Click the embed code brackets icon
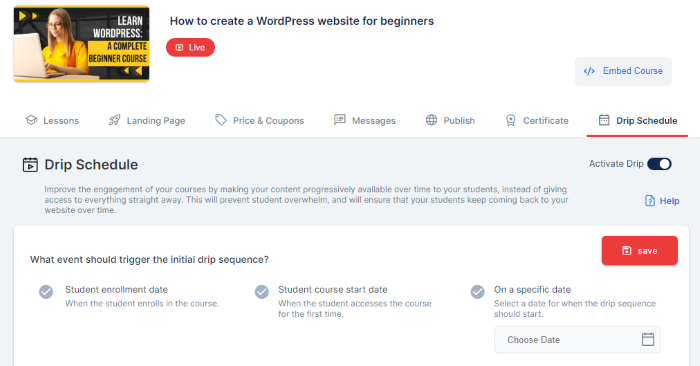Image resolution: width=700 pixels, height=366 pixels. tap(589, 71)
